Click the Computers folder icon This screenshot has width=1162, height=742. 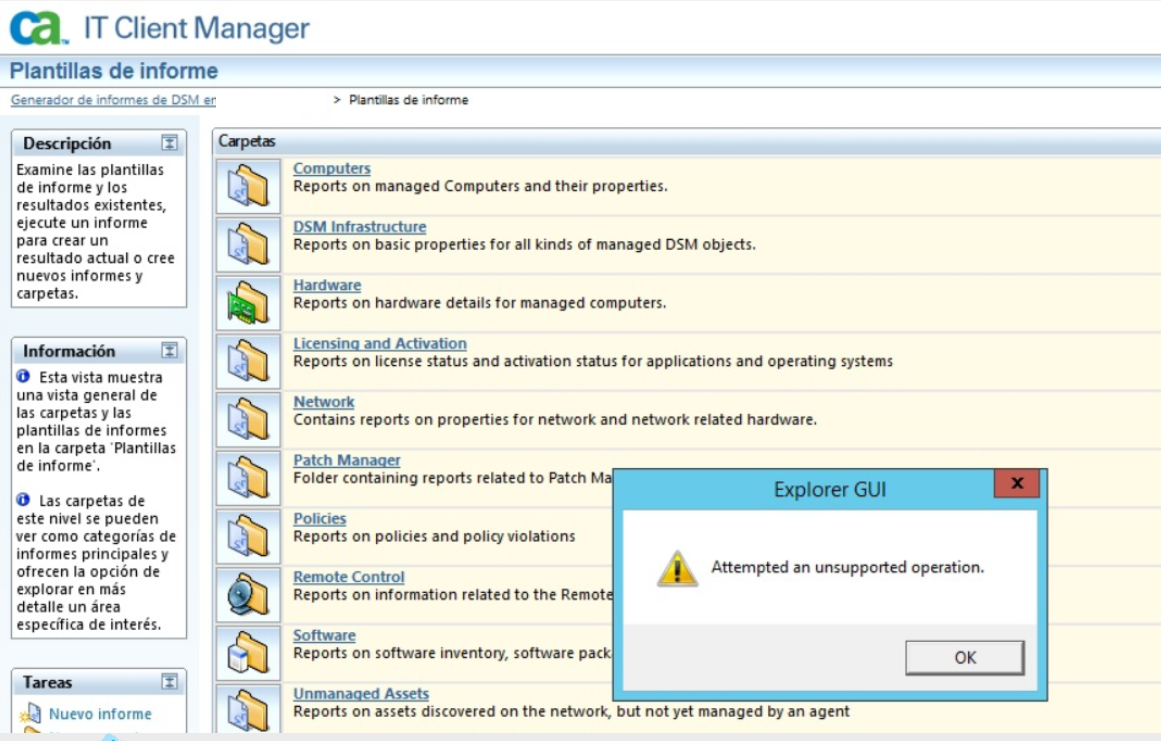tap(248, 186)
